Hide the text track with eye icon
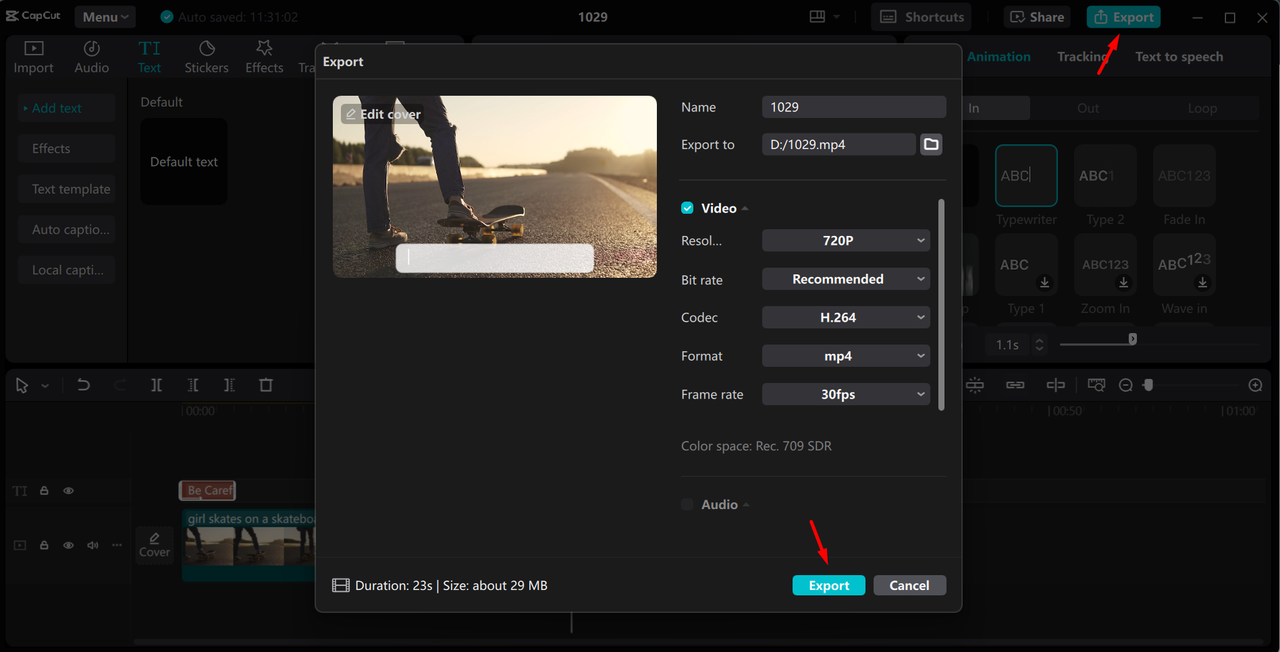Viewport: 1280px width, 652px height. pos(69,491)
